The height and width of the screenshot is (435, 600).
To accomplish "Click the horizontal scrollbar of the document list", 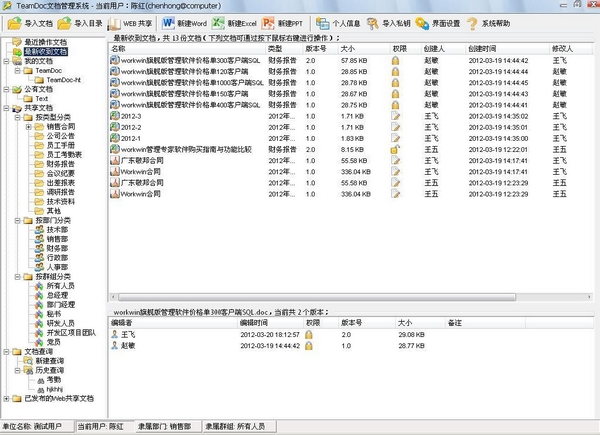I will [316, 297].
